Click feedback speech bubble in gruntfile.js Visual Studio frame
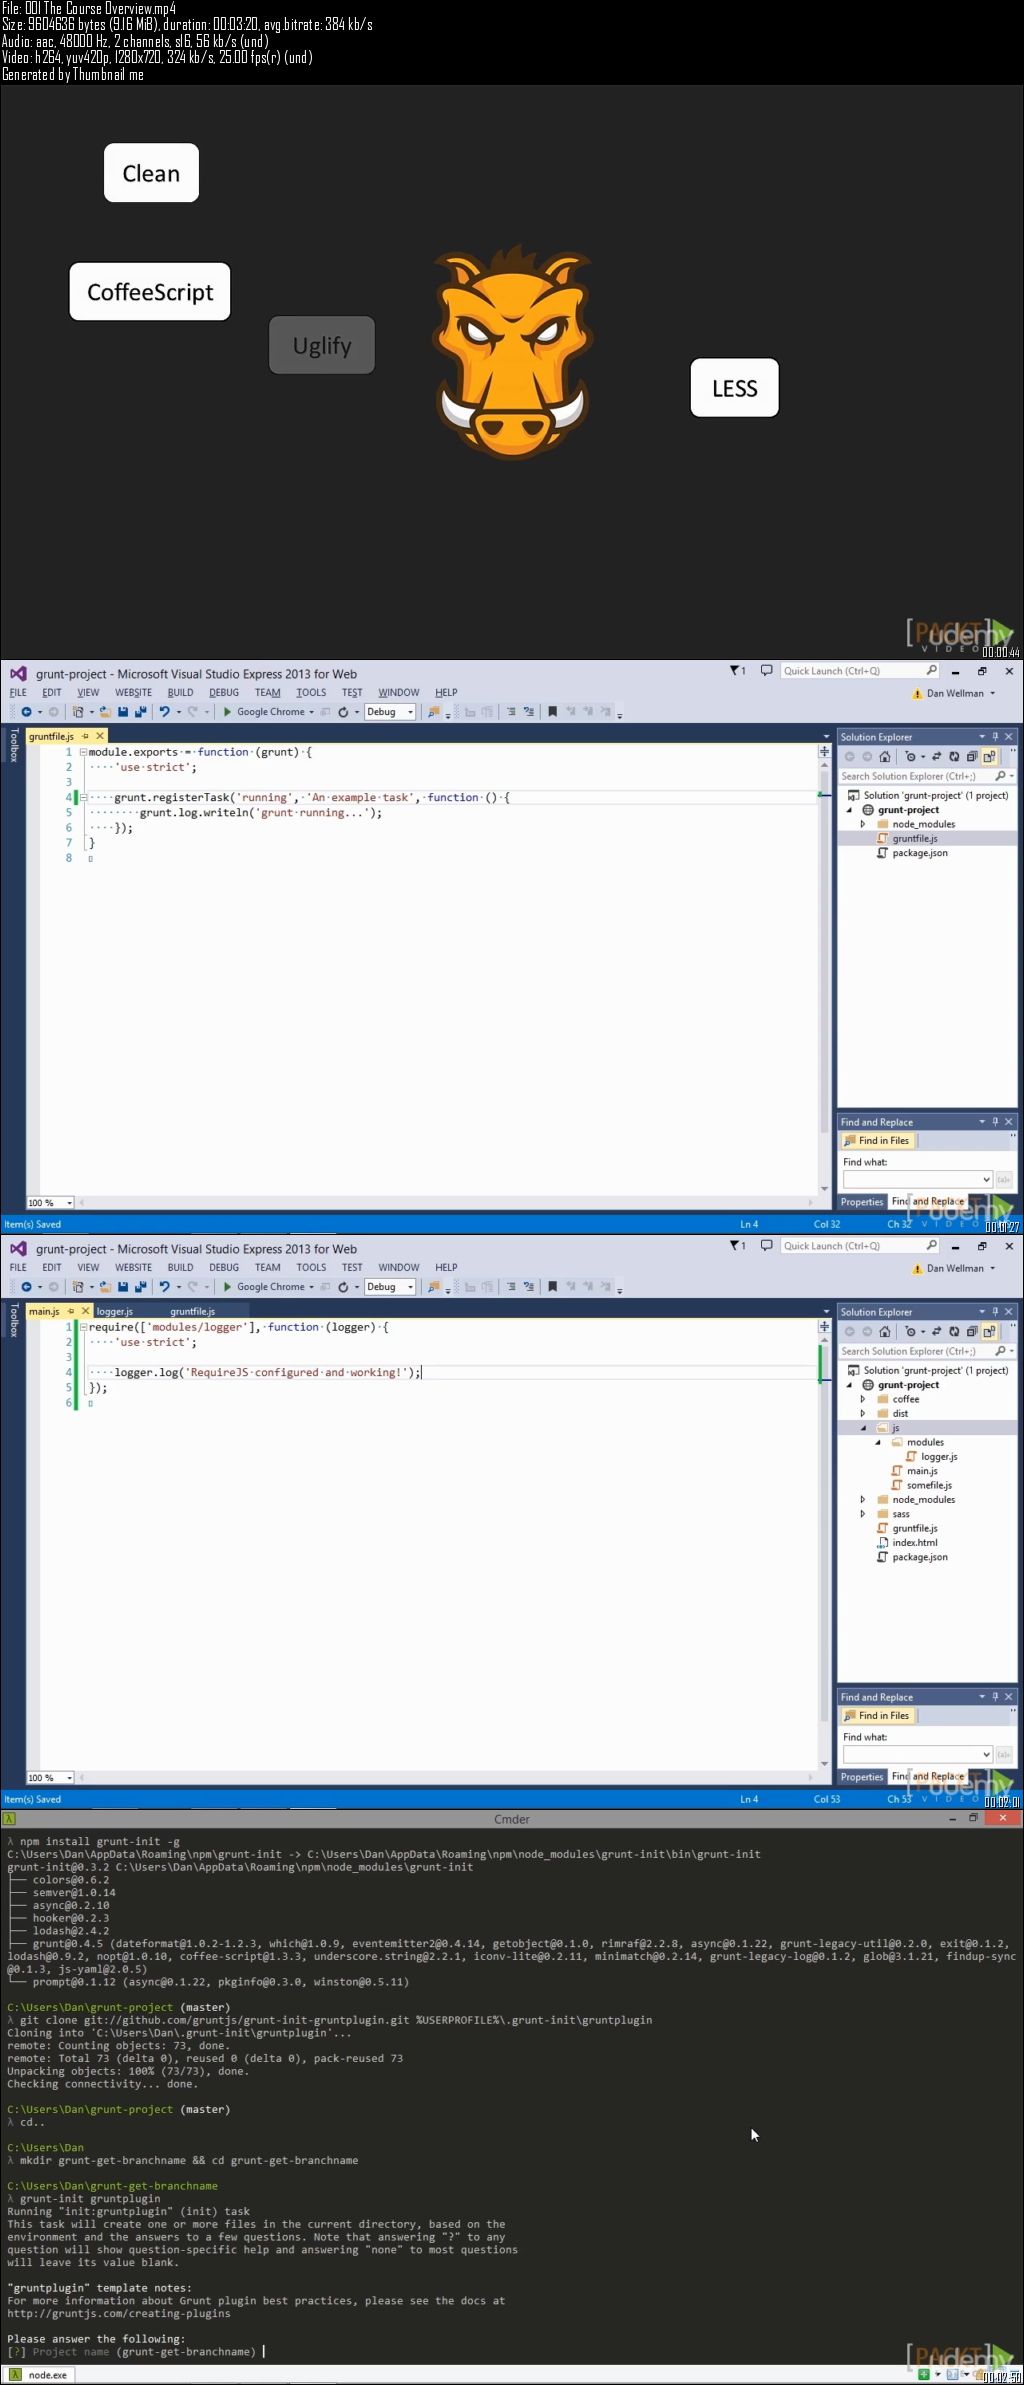Image resolution: width=1024 pixels, height=2385 pixels. click(766, 671)
